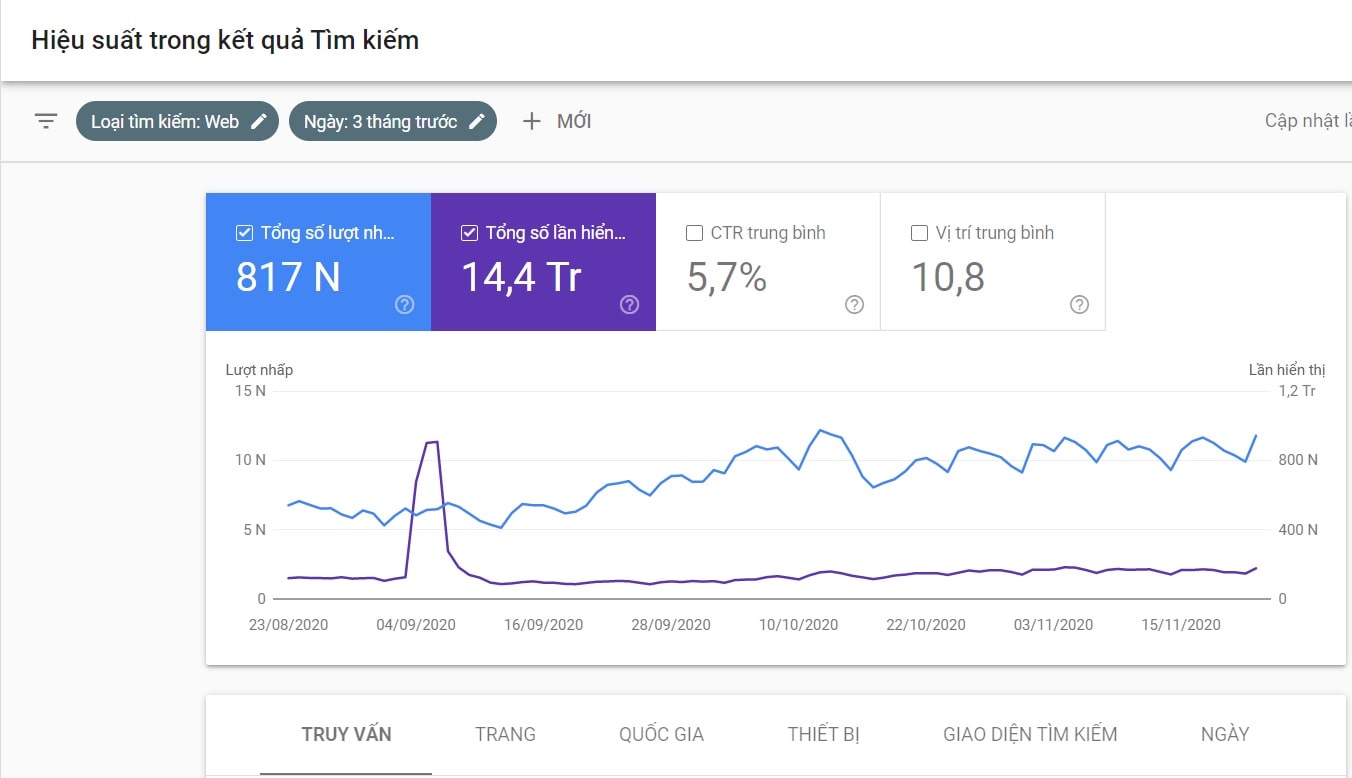Click the Lượt nhấp axis title

pyautogui.click(x=259, y=370)
